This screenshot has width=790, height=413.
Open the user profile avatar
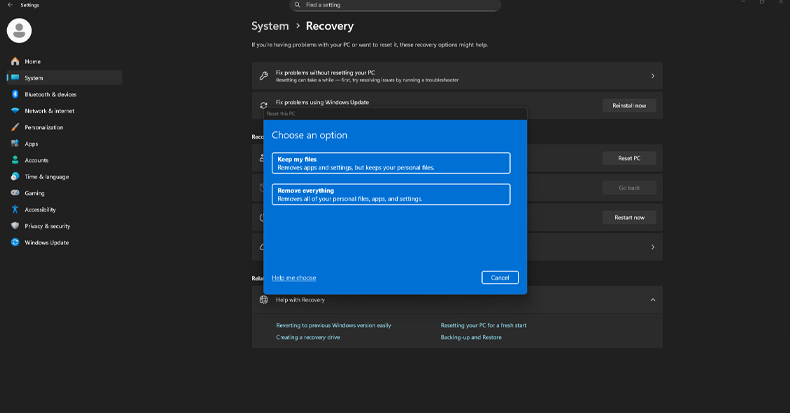(19, 30)
